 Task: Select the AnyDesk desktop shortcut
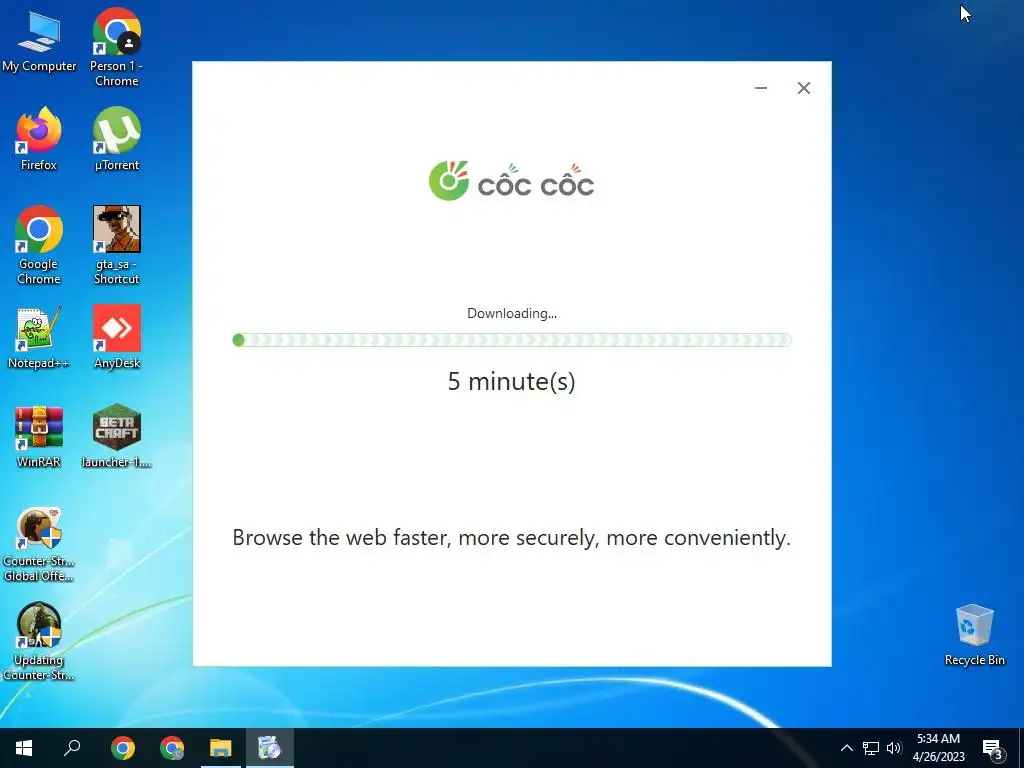(116, 337)
